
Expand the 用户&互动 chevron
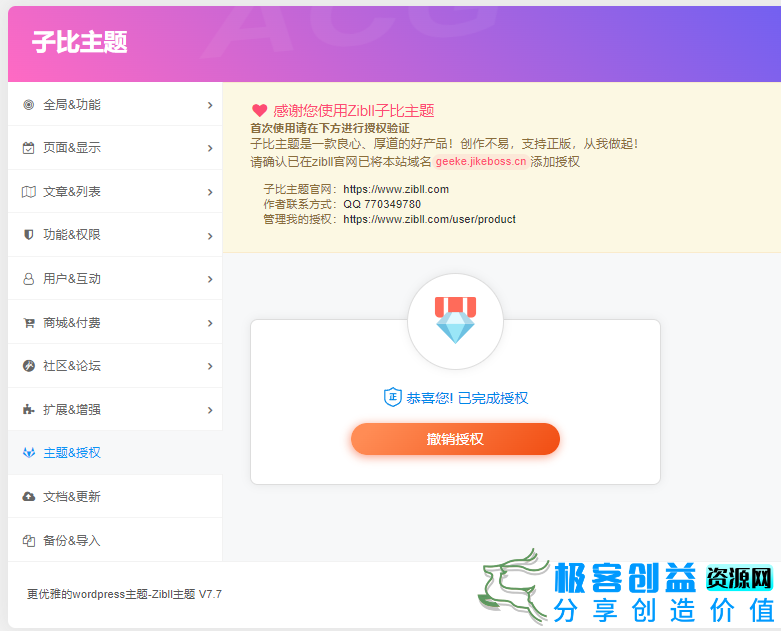pos(210,279)
